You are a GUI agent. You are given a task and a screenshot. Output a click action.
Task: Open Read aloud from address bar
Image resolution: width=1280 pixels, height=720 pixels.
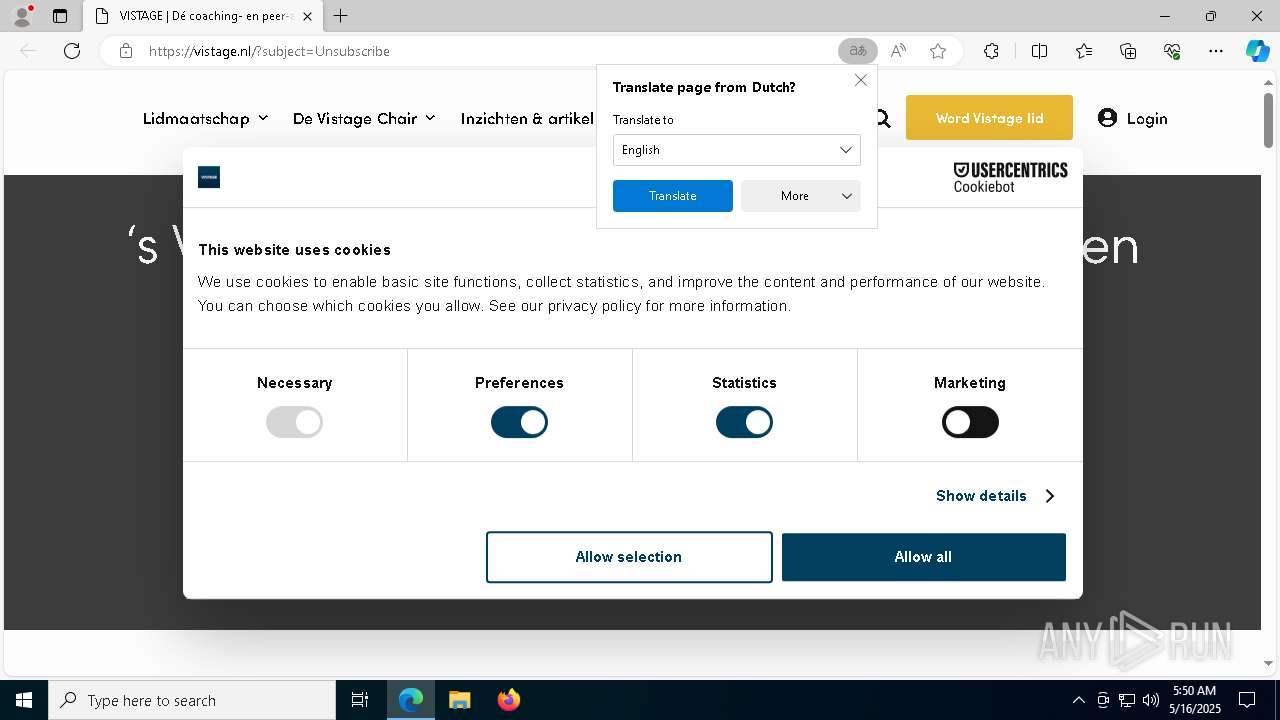[898, 51]
